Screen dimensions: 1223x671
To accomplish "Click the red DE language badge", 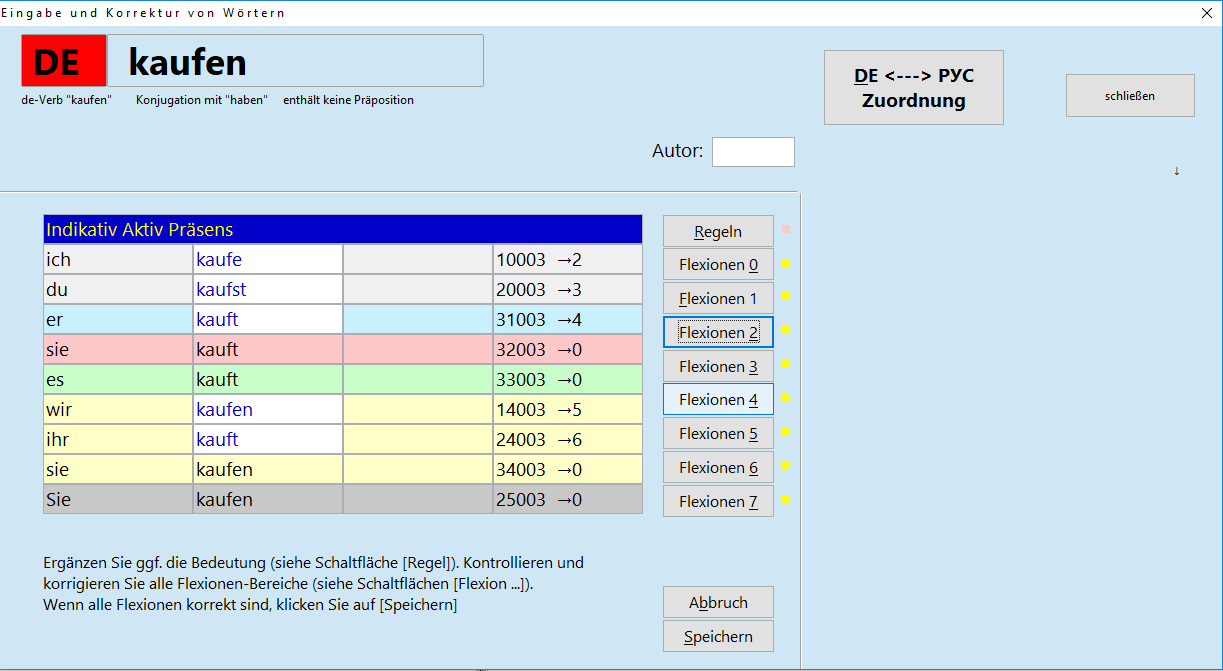I will tap(63, 61).
